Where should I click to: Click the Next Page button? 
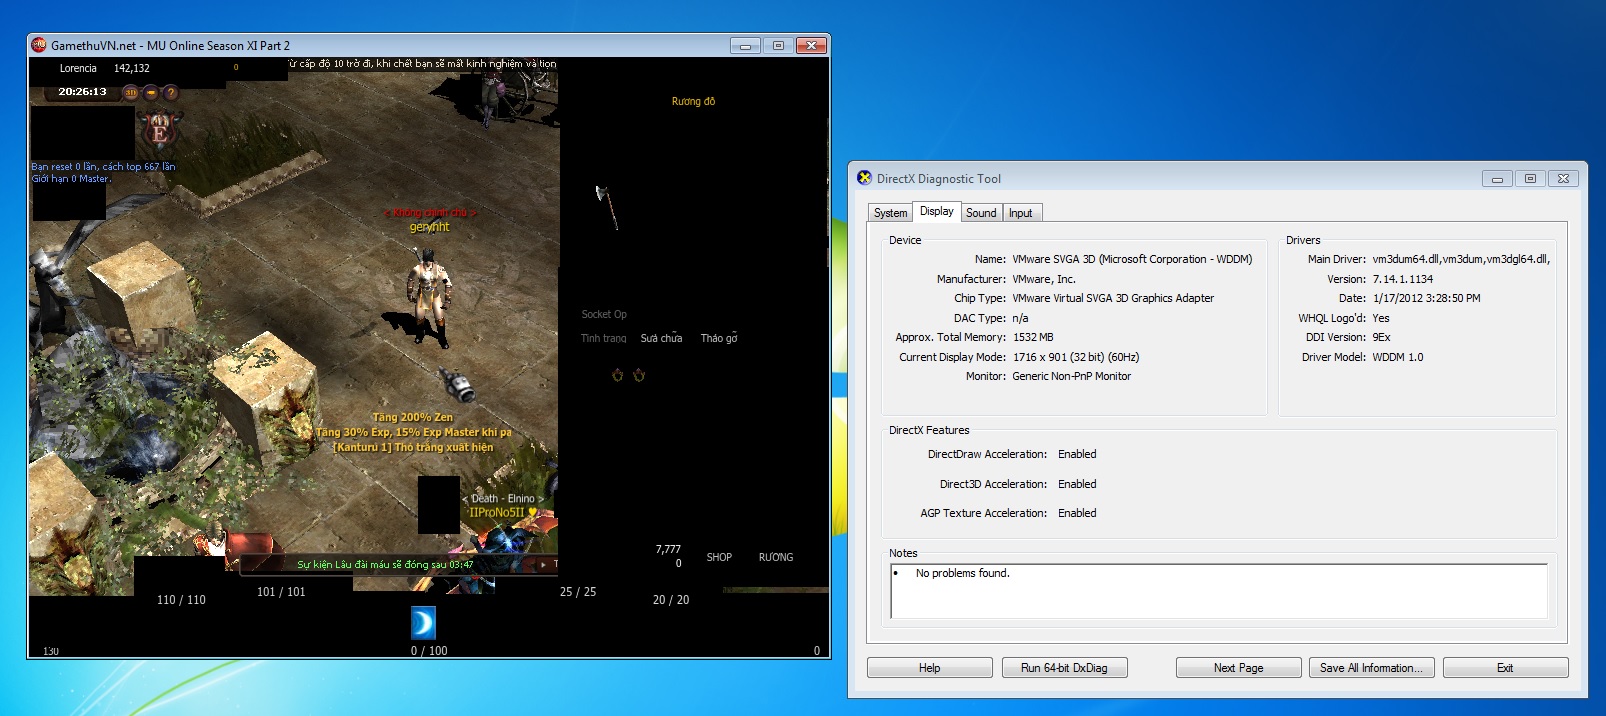point(1238,668)
